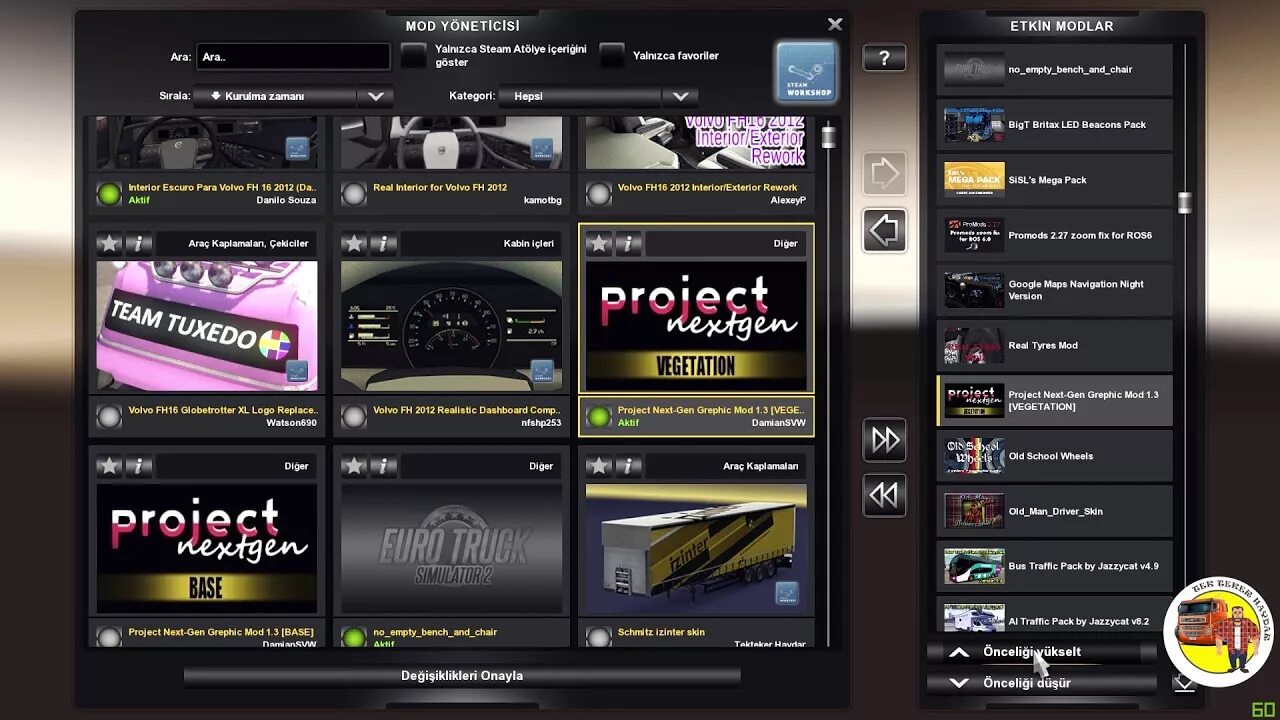The image size is (1280, 720).
Task: Toggle status circle of Volvo FH16 2012 Interior/Exterior Rework
Action: click(x=598, y=194)
